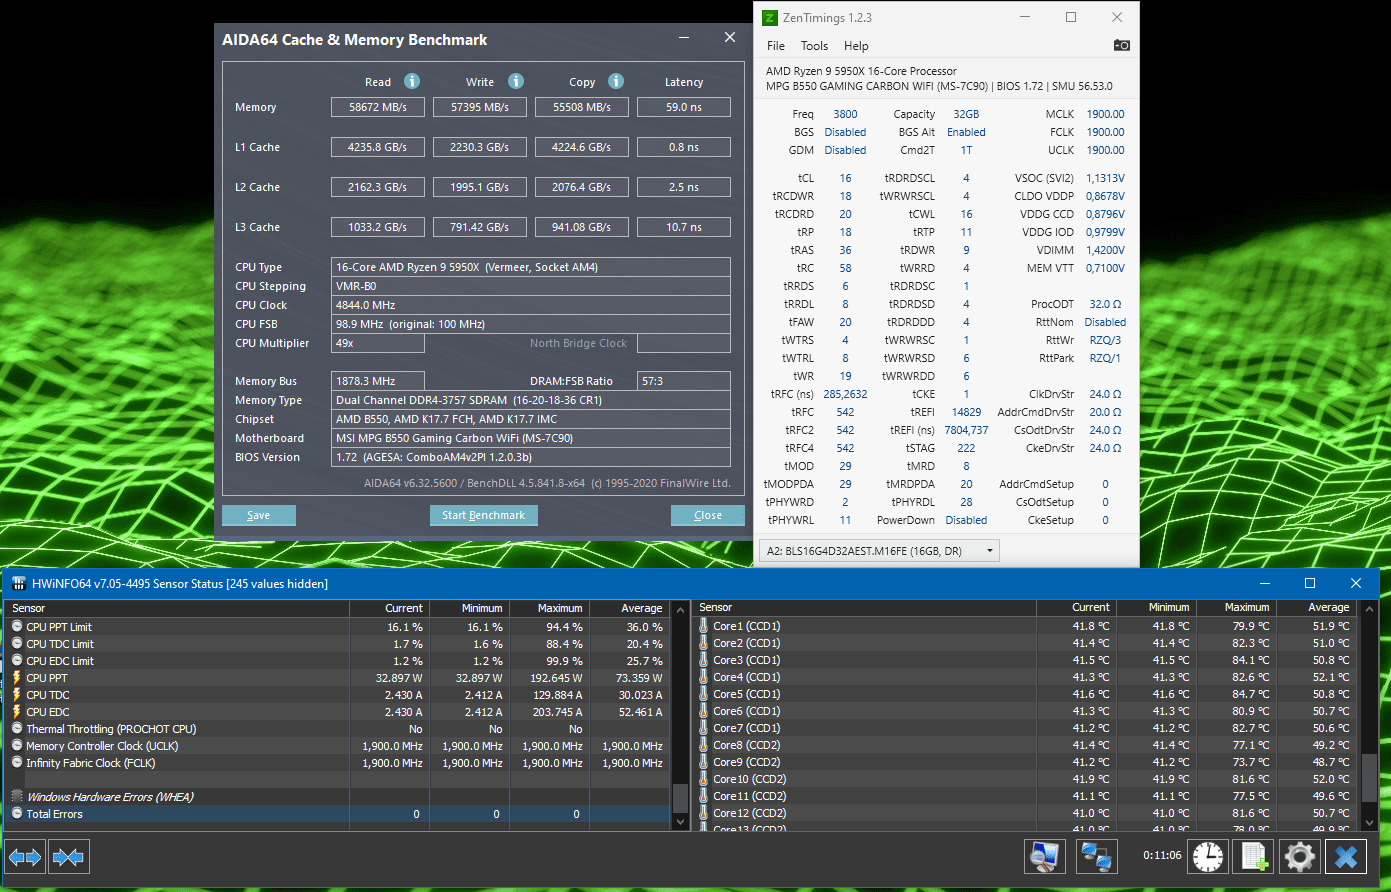Image resolution: width=1391 pixels, height=892 pixels.
Task: Click the ProcODT 32.0 Ω value
Action: point(1105,304)
